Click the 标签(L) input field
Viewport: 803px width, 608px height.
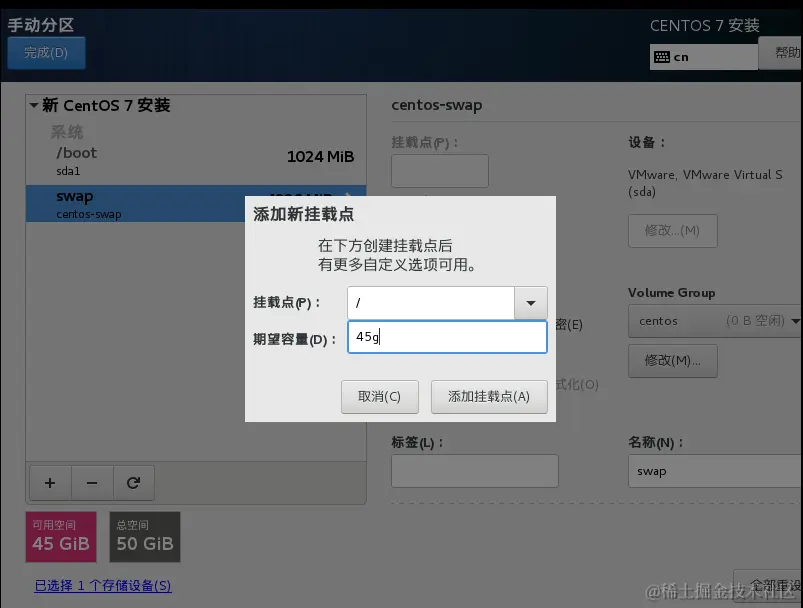tap(475, 471)
